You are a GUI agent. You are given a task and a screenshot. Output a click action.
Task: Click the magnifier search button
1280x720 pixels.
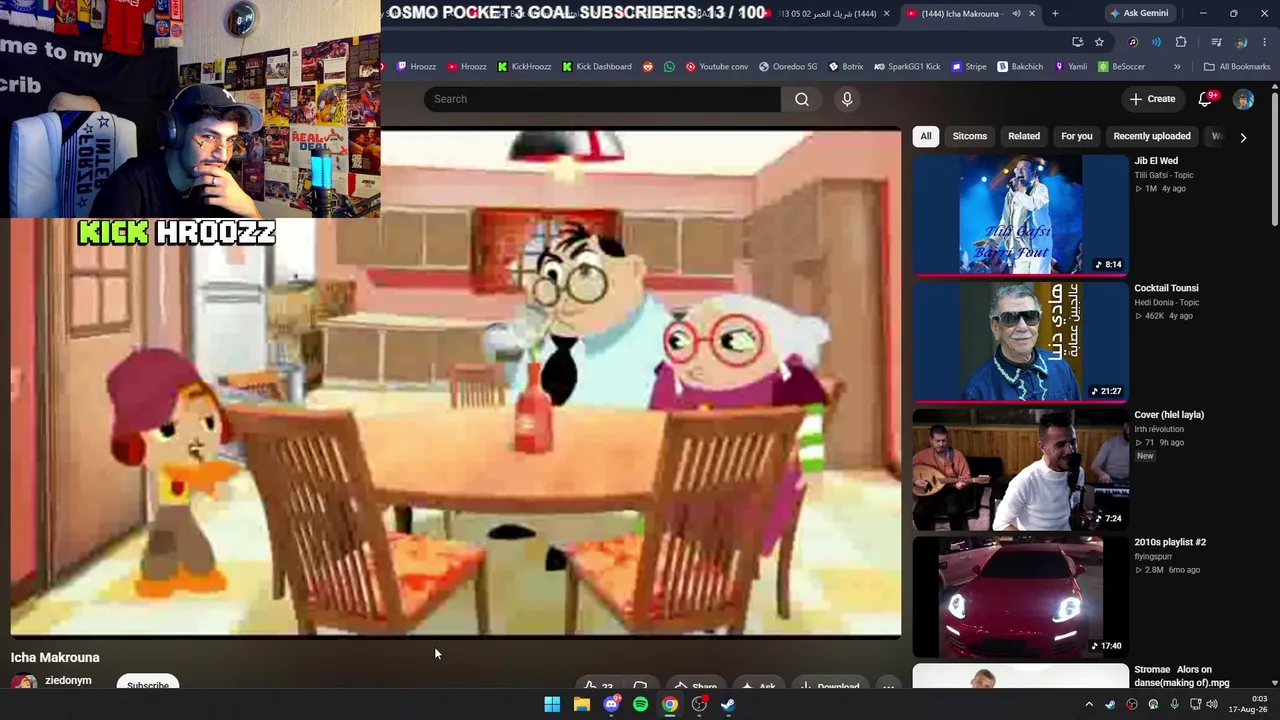click(x=801, y=99)
